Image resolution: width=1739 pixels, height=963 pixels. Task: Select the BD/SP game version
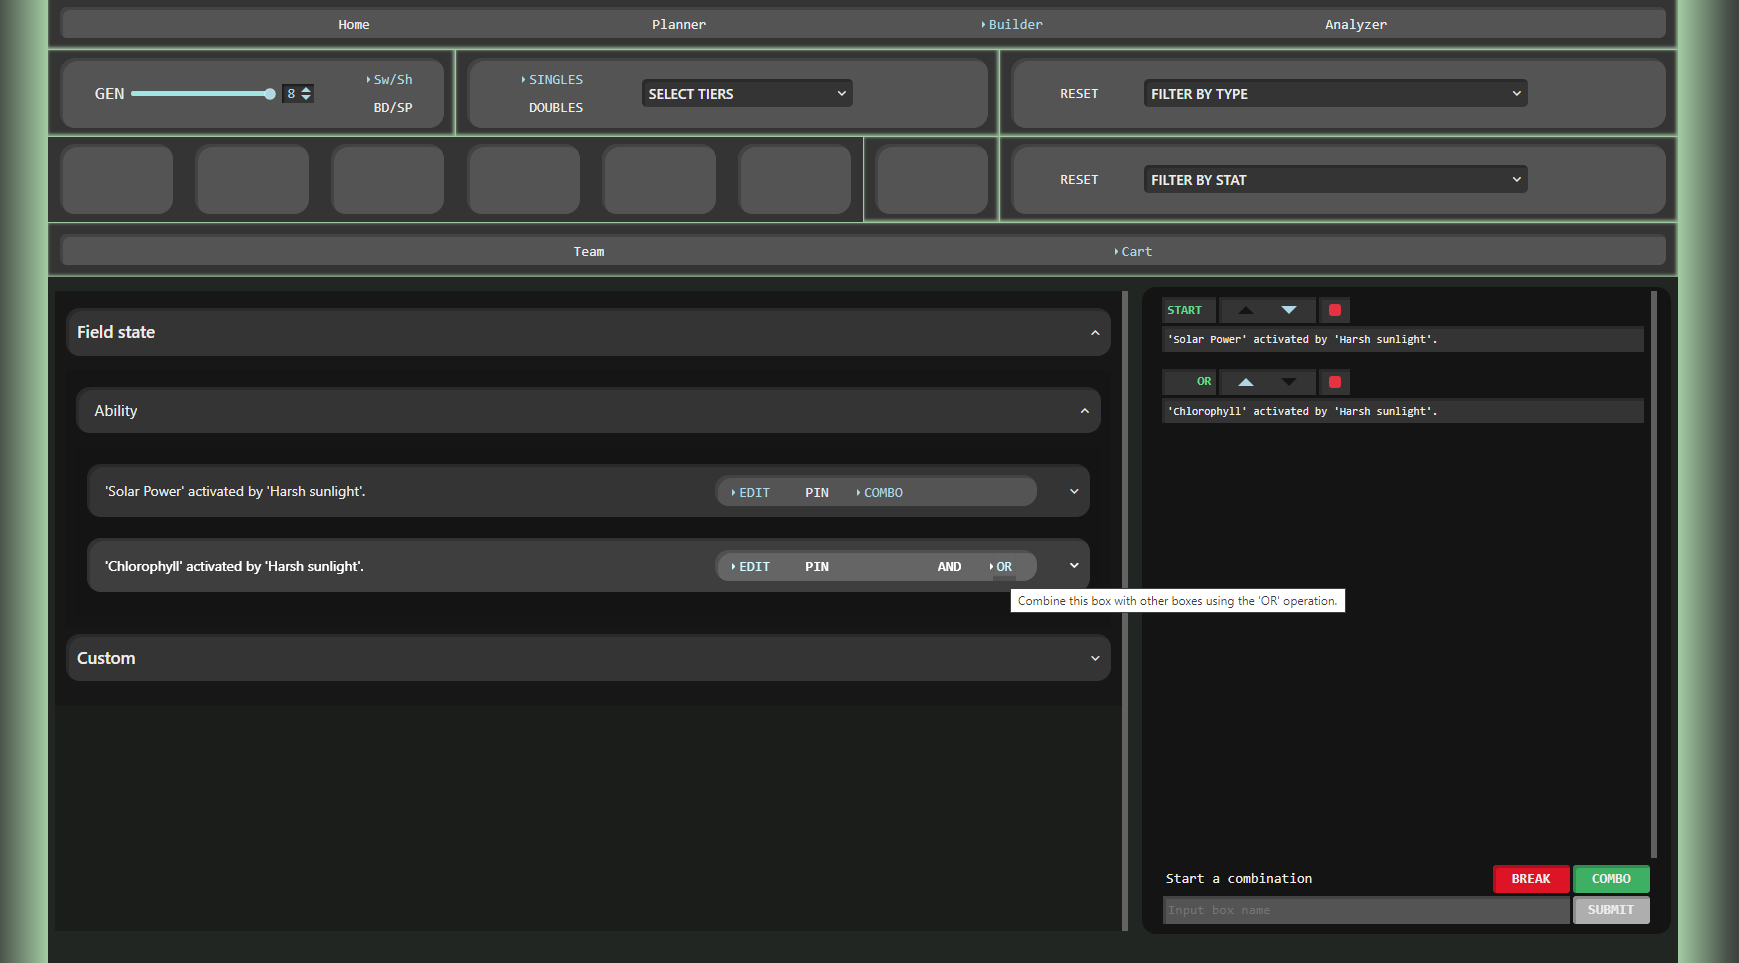pyautogui.click(x=392, y=108)
